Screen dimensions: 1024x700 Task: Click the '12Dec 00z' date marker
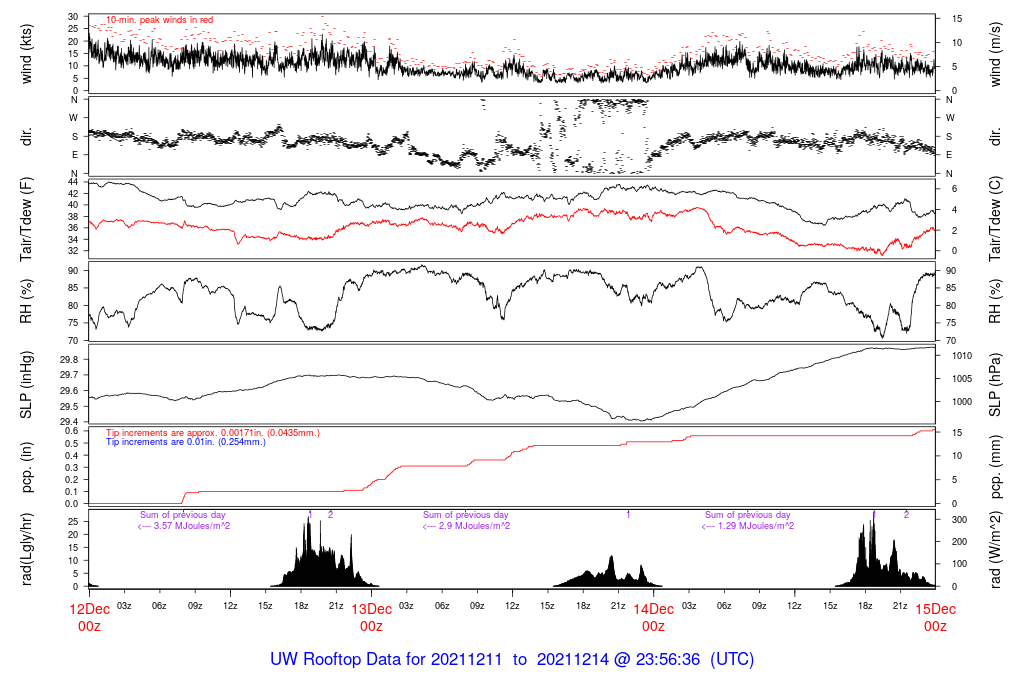(x=89, y=618)
